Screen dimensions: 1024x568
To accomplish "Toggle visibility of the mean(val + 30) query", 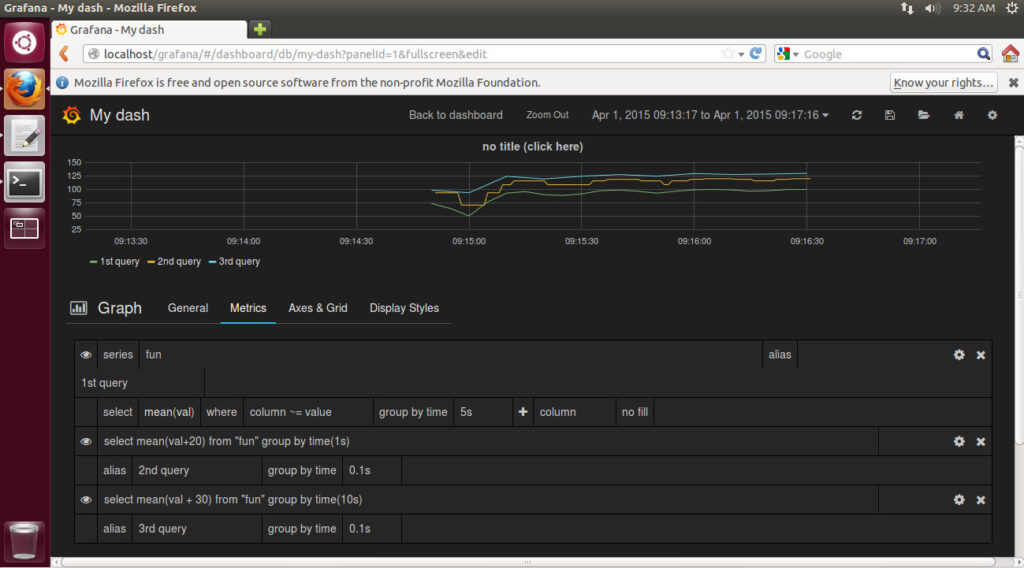I will 86,499.
